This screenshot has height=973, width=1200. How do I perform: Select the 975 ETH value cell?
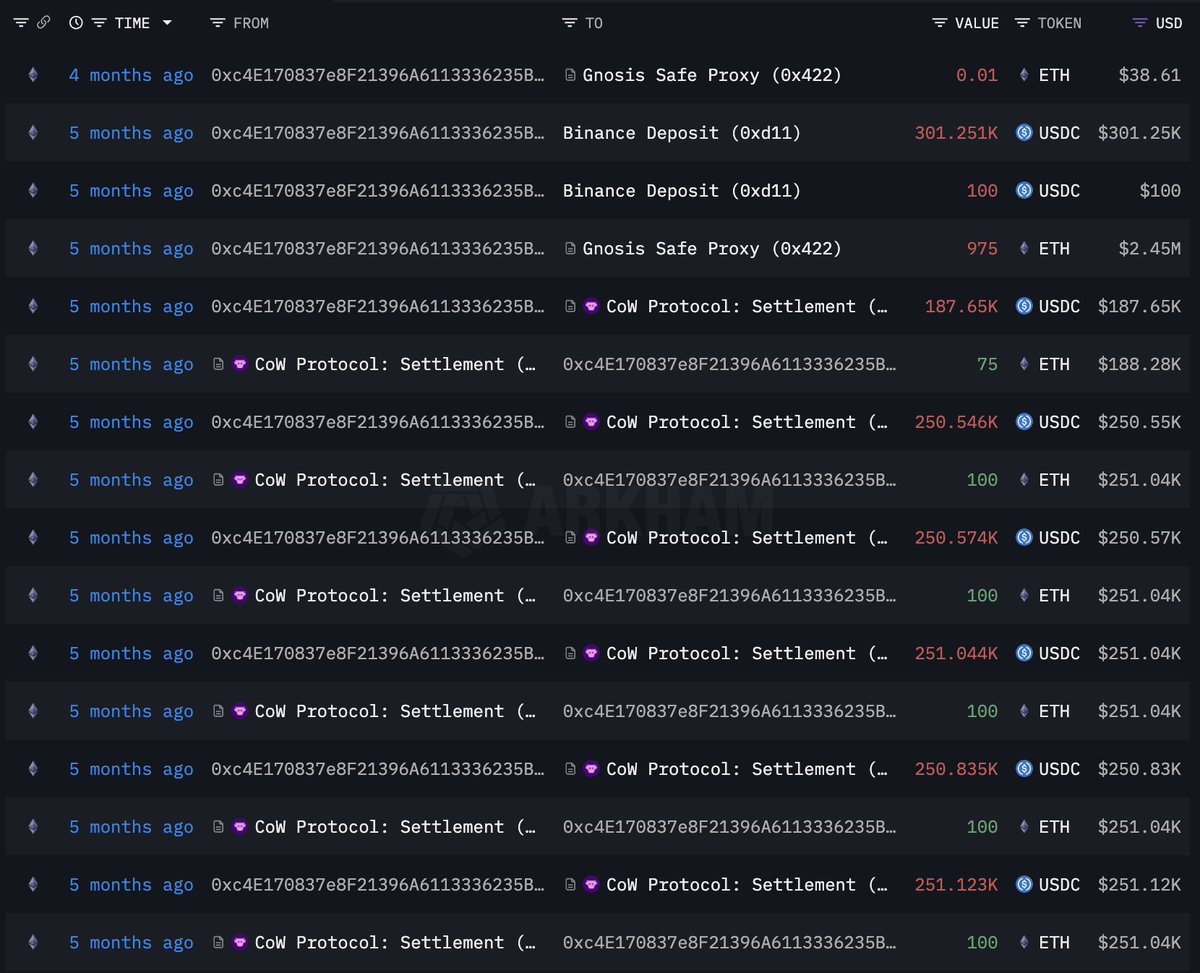click(982, 249)
